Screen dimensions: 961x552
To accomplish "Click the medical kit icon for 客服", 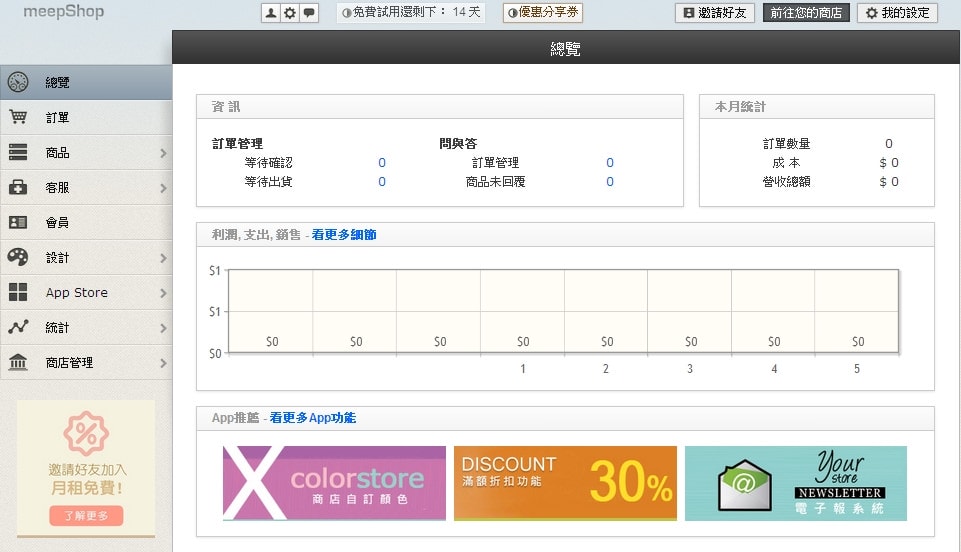I will 18,187.
